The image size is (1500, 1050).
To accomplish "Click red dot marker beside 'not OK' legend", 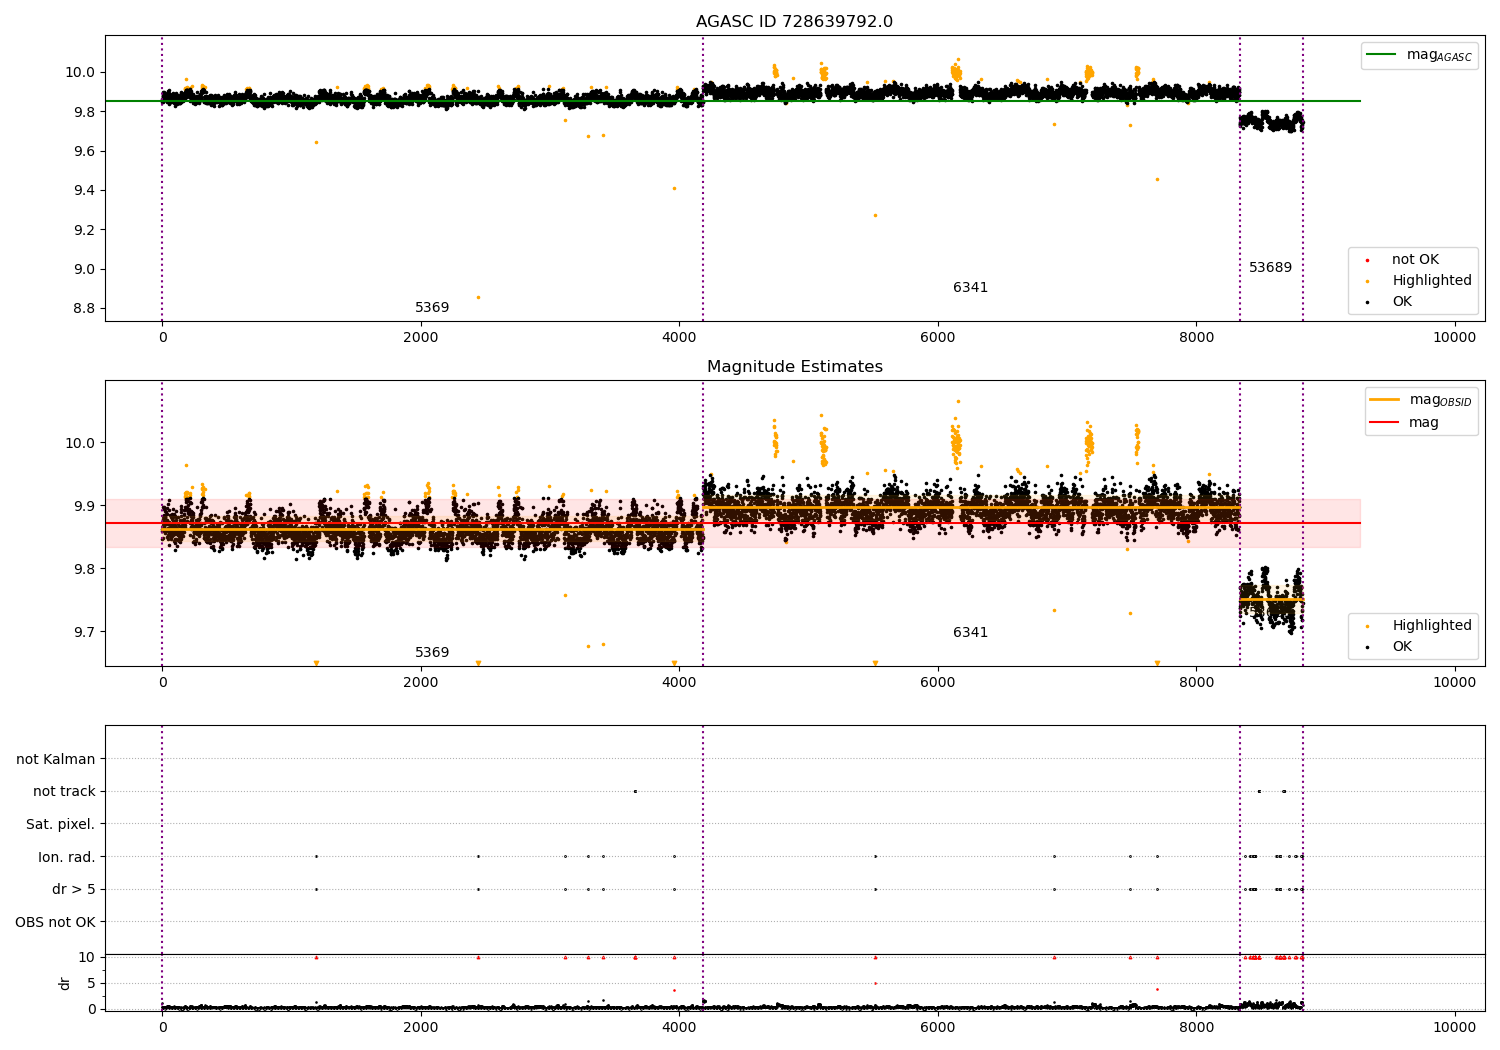I will click(x=1368, y=260).
